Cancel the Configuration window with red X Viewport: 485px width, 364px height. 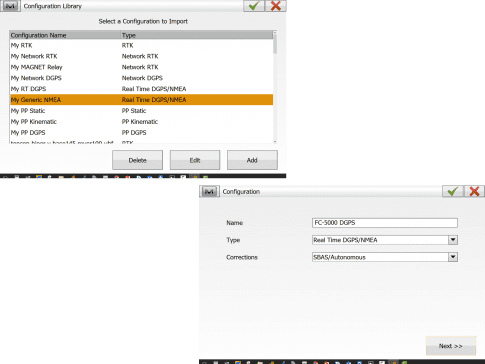(474, 191)
